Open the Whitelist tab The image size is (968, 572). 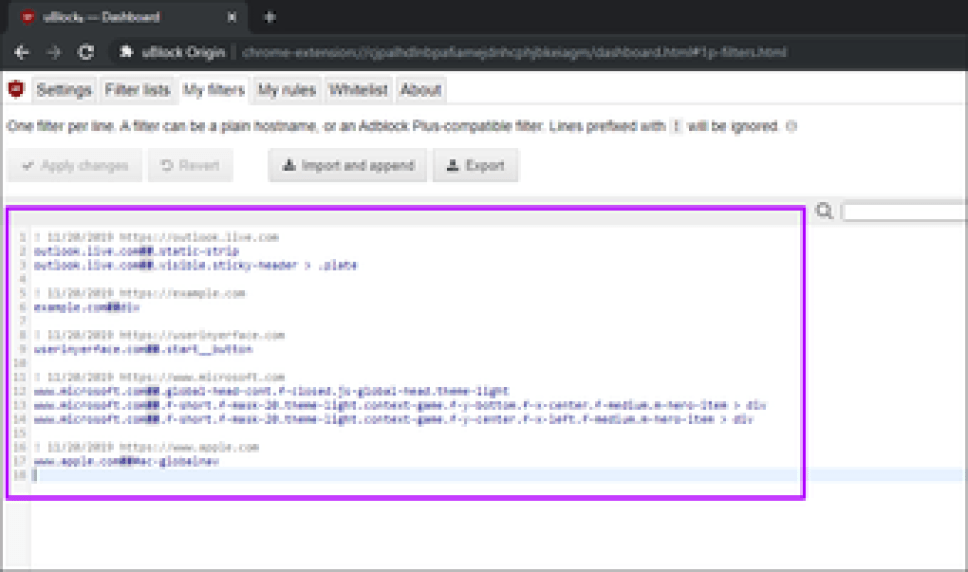[x=358, y=90]
